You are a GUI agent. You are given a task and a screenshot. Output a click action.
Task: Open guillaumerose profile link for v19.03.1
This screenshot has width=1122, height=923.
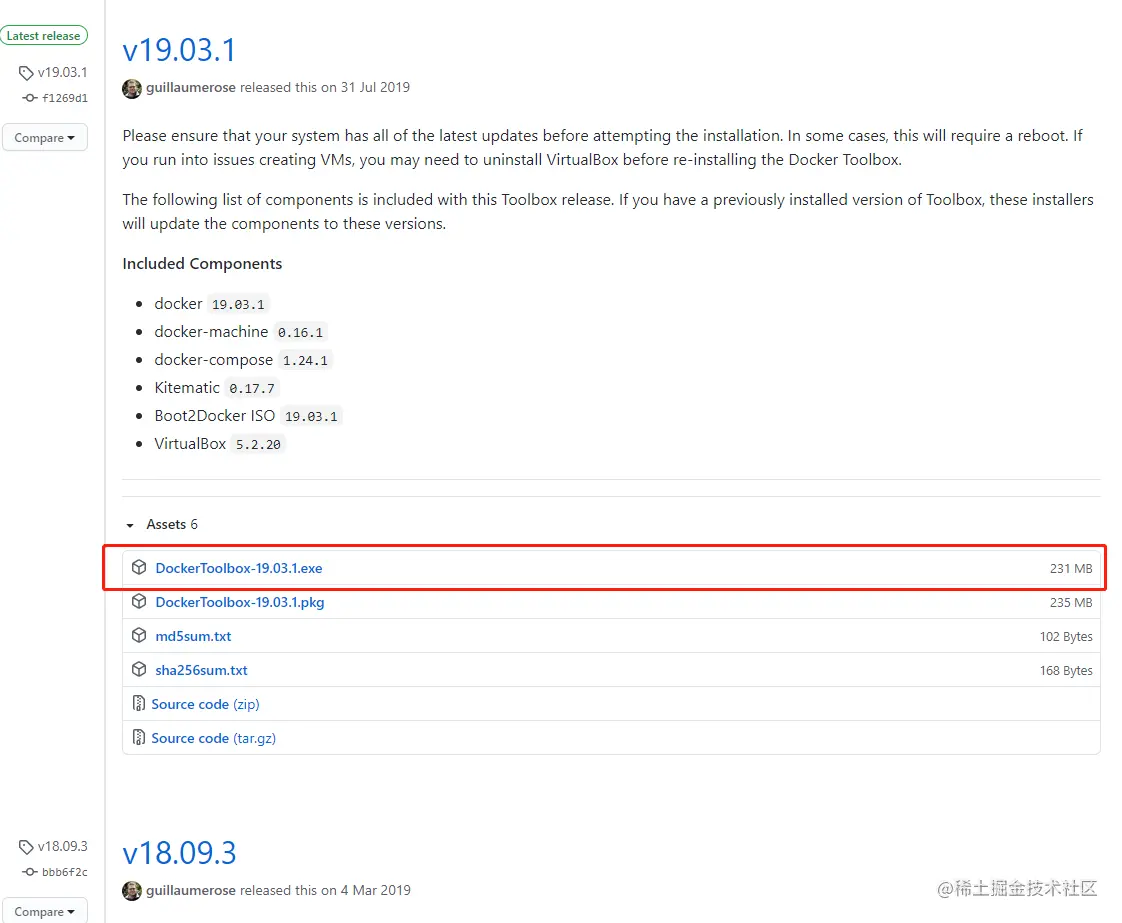point(190,87)
